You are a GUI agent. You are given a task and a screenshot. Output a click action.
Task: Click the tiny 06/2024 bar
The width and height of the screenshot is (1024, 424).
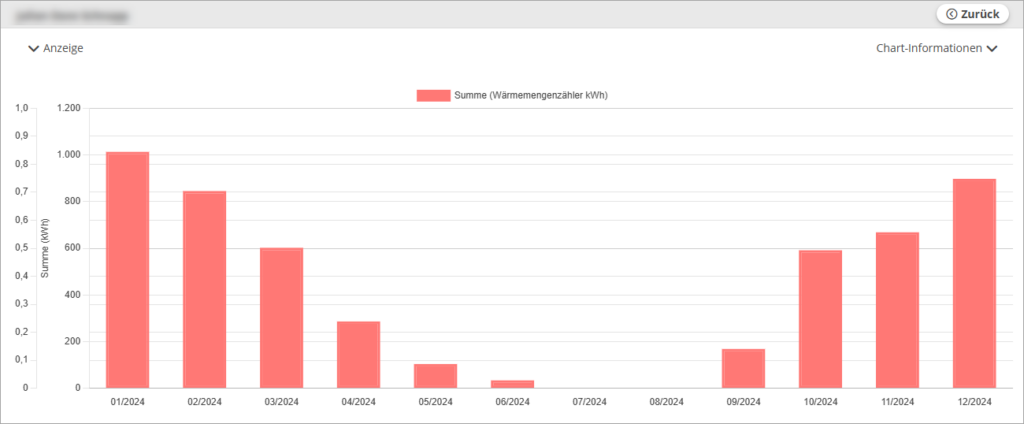[512, 384]
